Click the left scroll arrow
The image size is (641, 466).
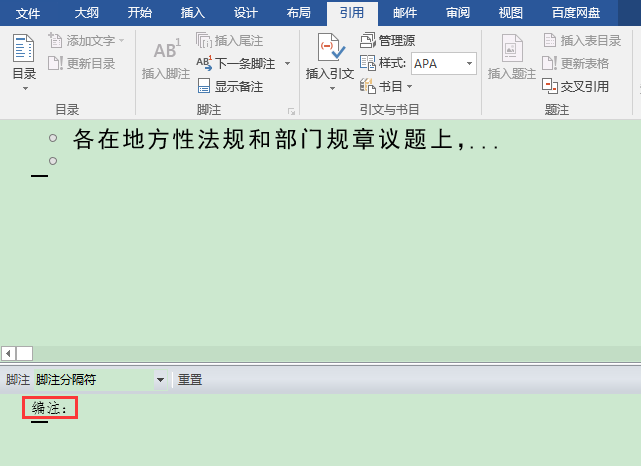tap(8, 353)
